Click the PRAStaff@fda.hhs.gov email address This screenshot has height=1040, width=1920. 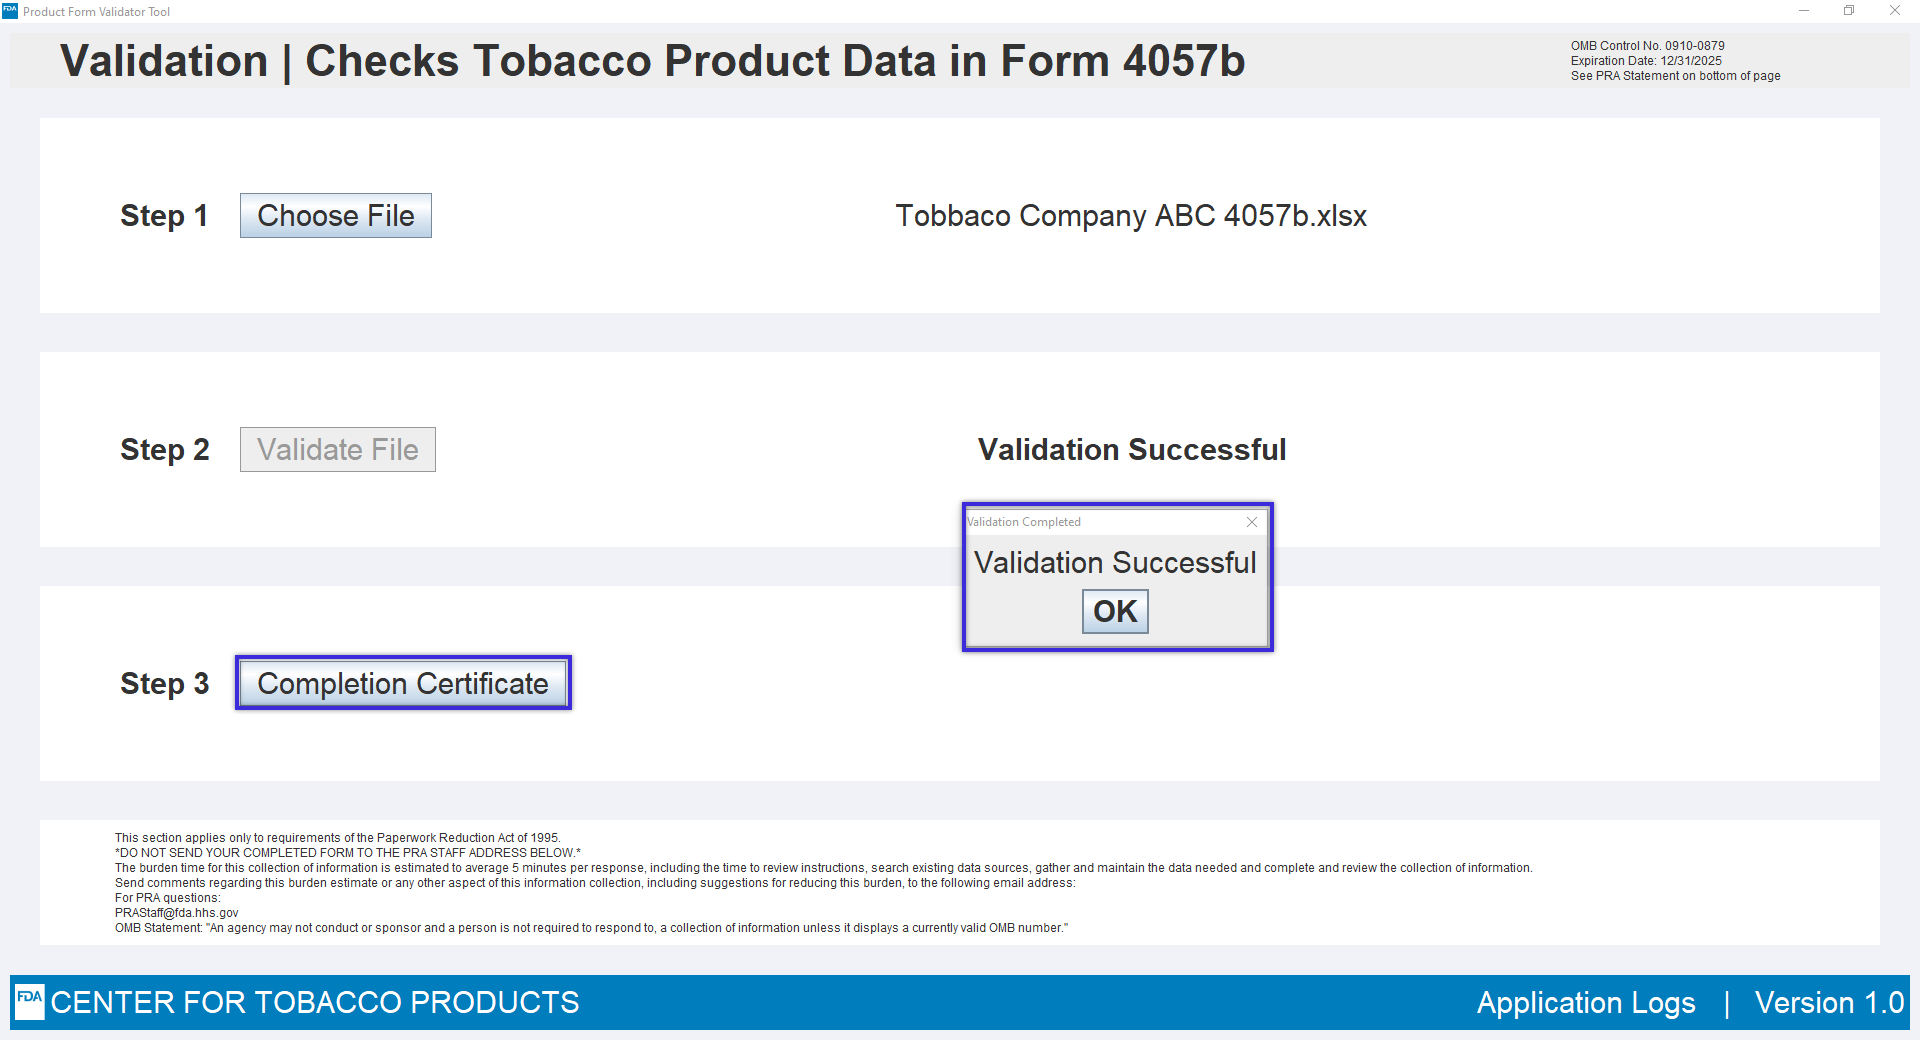tap(177, 913)
